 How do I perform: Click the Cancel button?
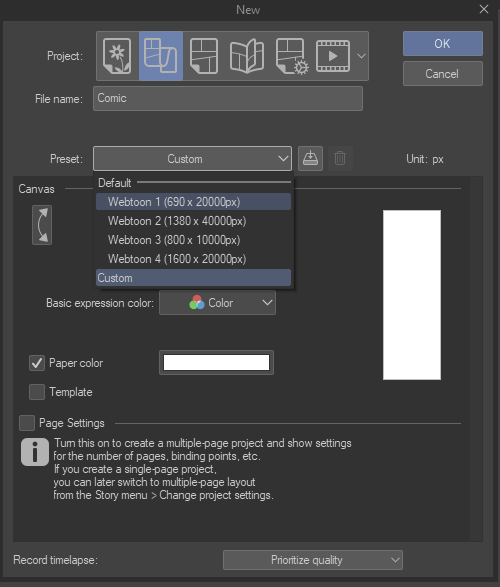(443, 73)
